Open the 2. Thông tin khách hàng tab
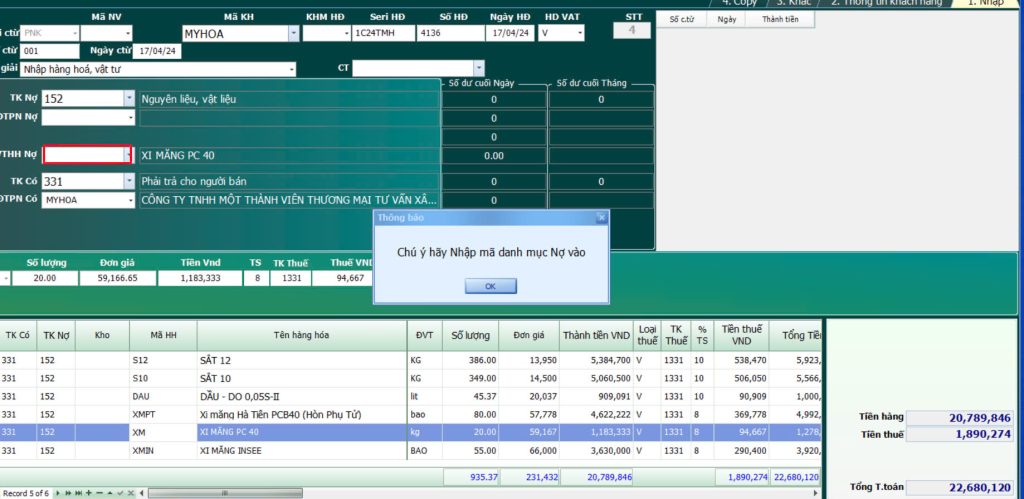1024x499 pixels. (886, 3)
